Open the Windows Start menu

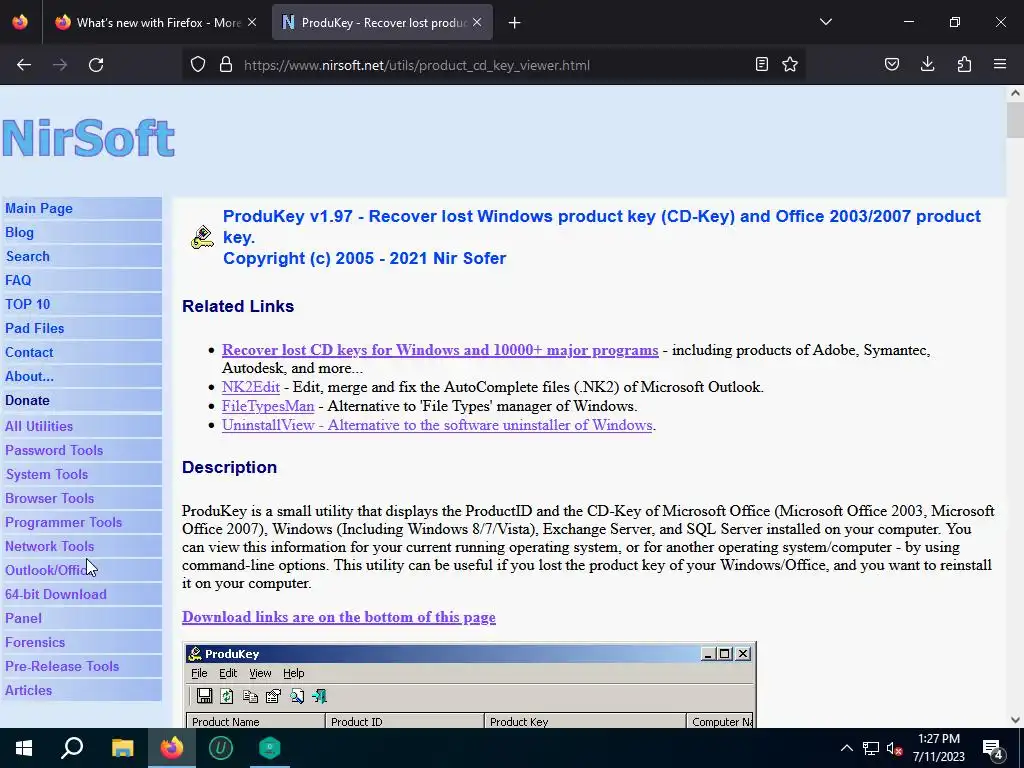coord(24,748)
